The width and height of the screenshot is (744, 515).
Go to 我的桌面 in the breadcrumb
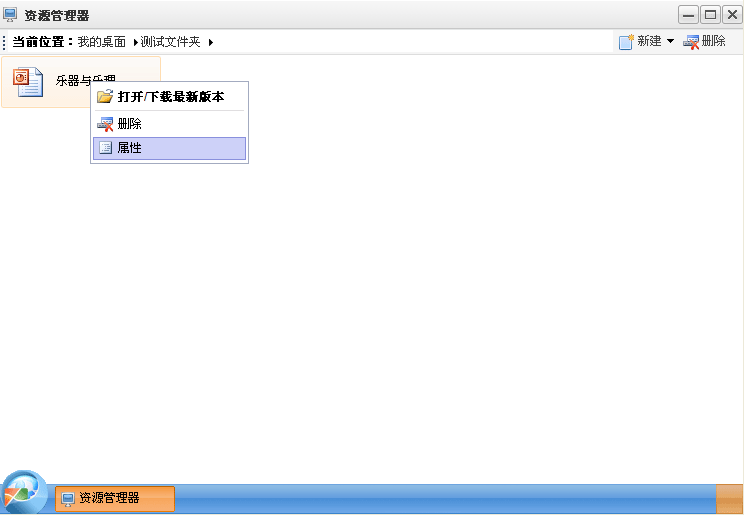point(102,42)
